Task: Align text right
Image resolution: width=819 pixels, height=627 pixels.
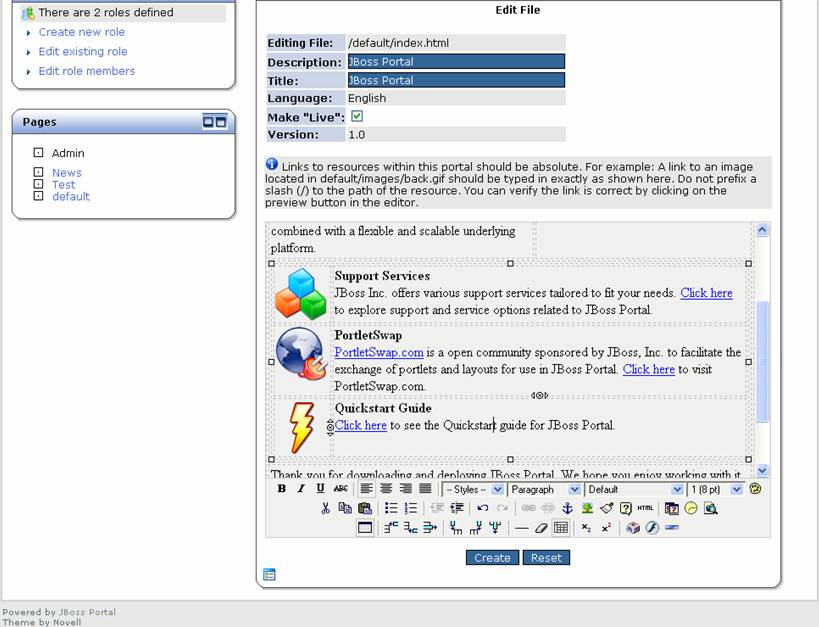Action: click(406, 489)
